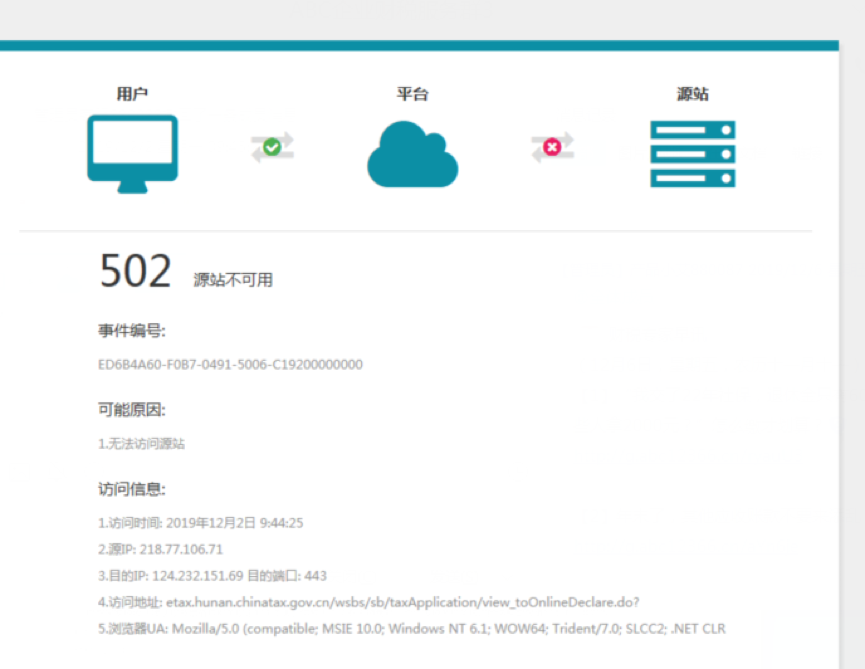This screenshot has height=669, width=865.
Task: Click the 1.无法访问源站 reason line
Action: pyautogui.click(x=141, y=444)
